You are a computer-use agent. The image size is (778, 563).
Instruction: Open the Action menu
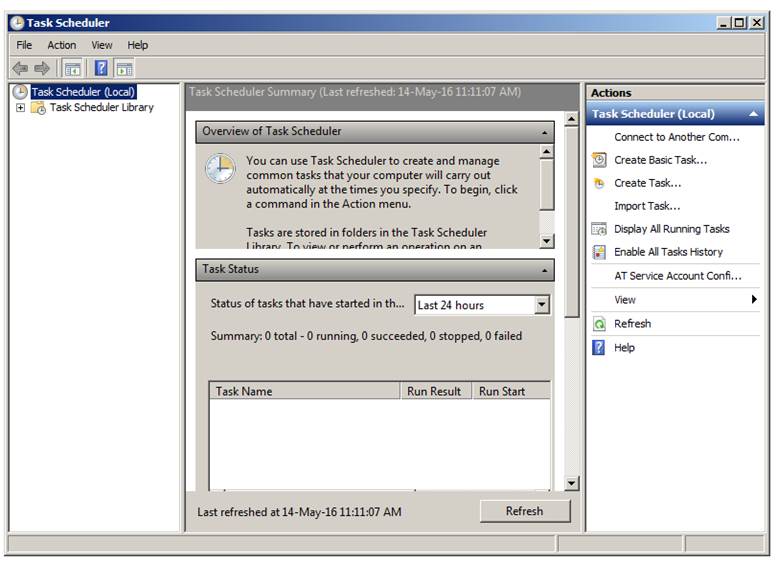coord(62,45)
